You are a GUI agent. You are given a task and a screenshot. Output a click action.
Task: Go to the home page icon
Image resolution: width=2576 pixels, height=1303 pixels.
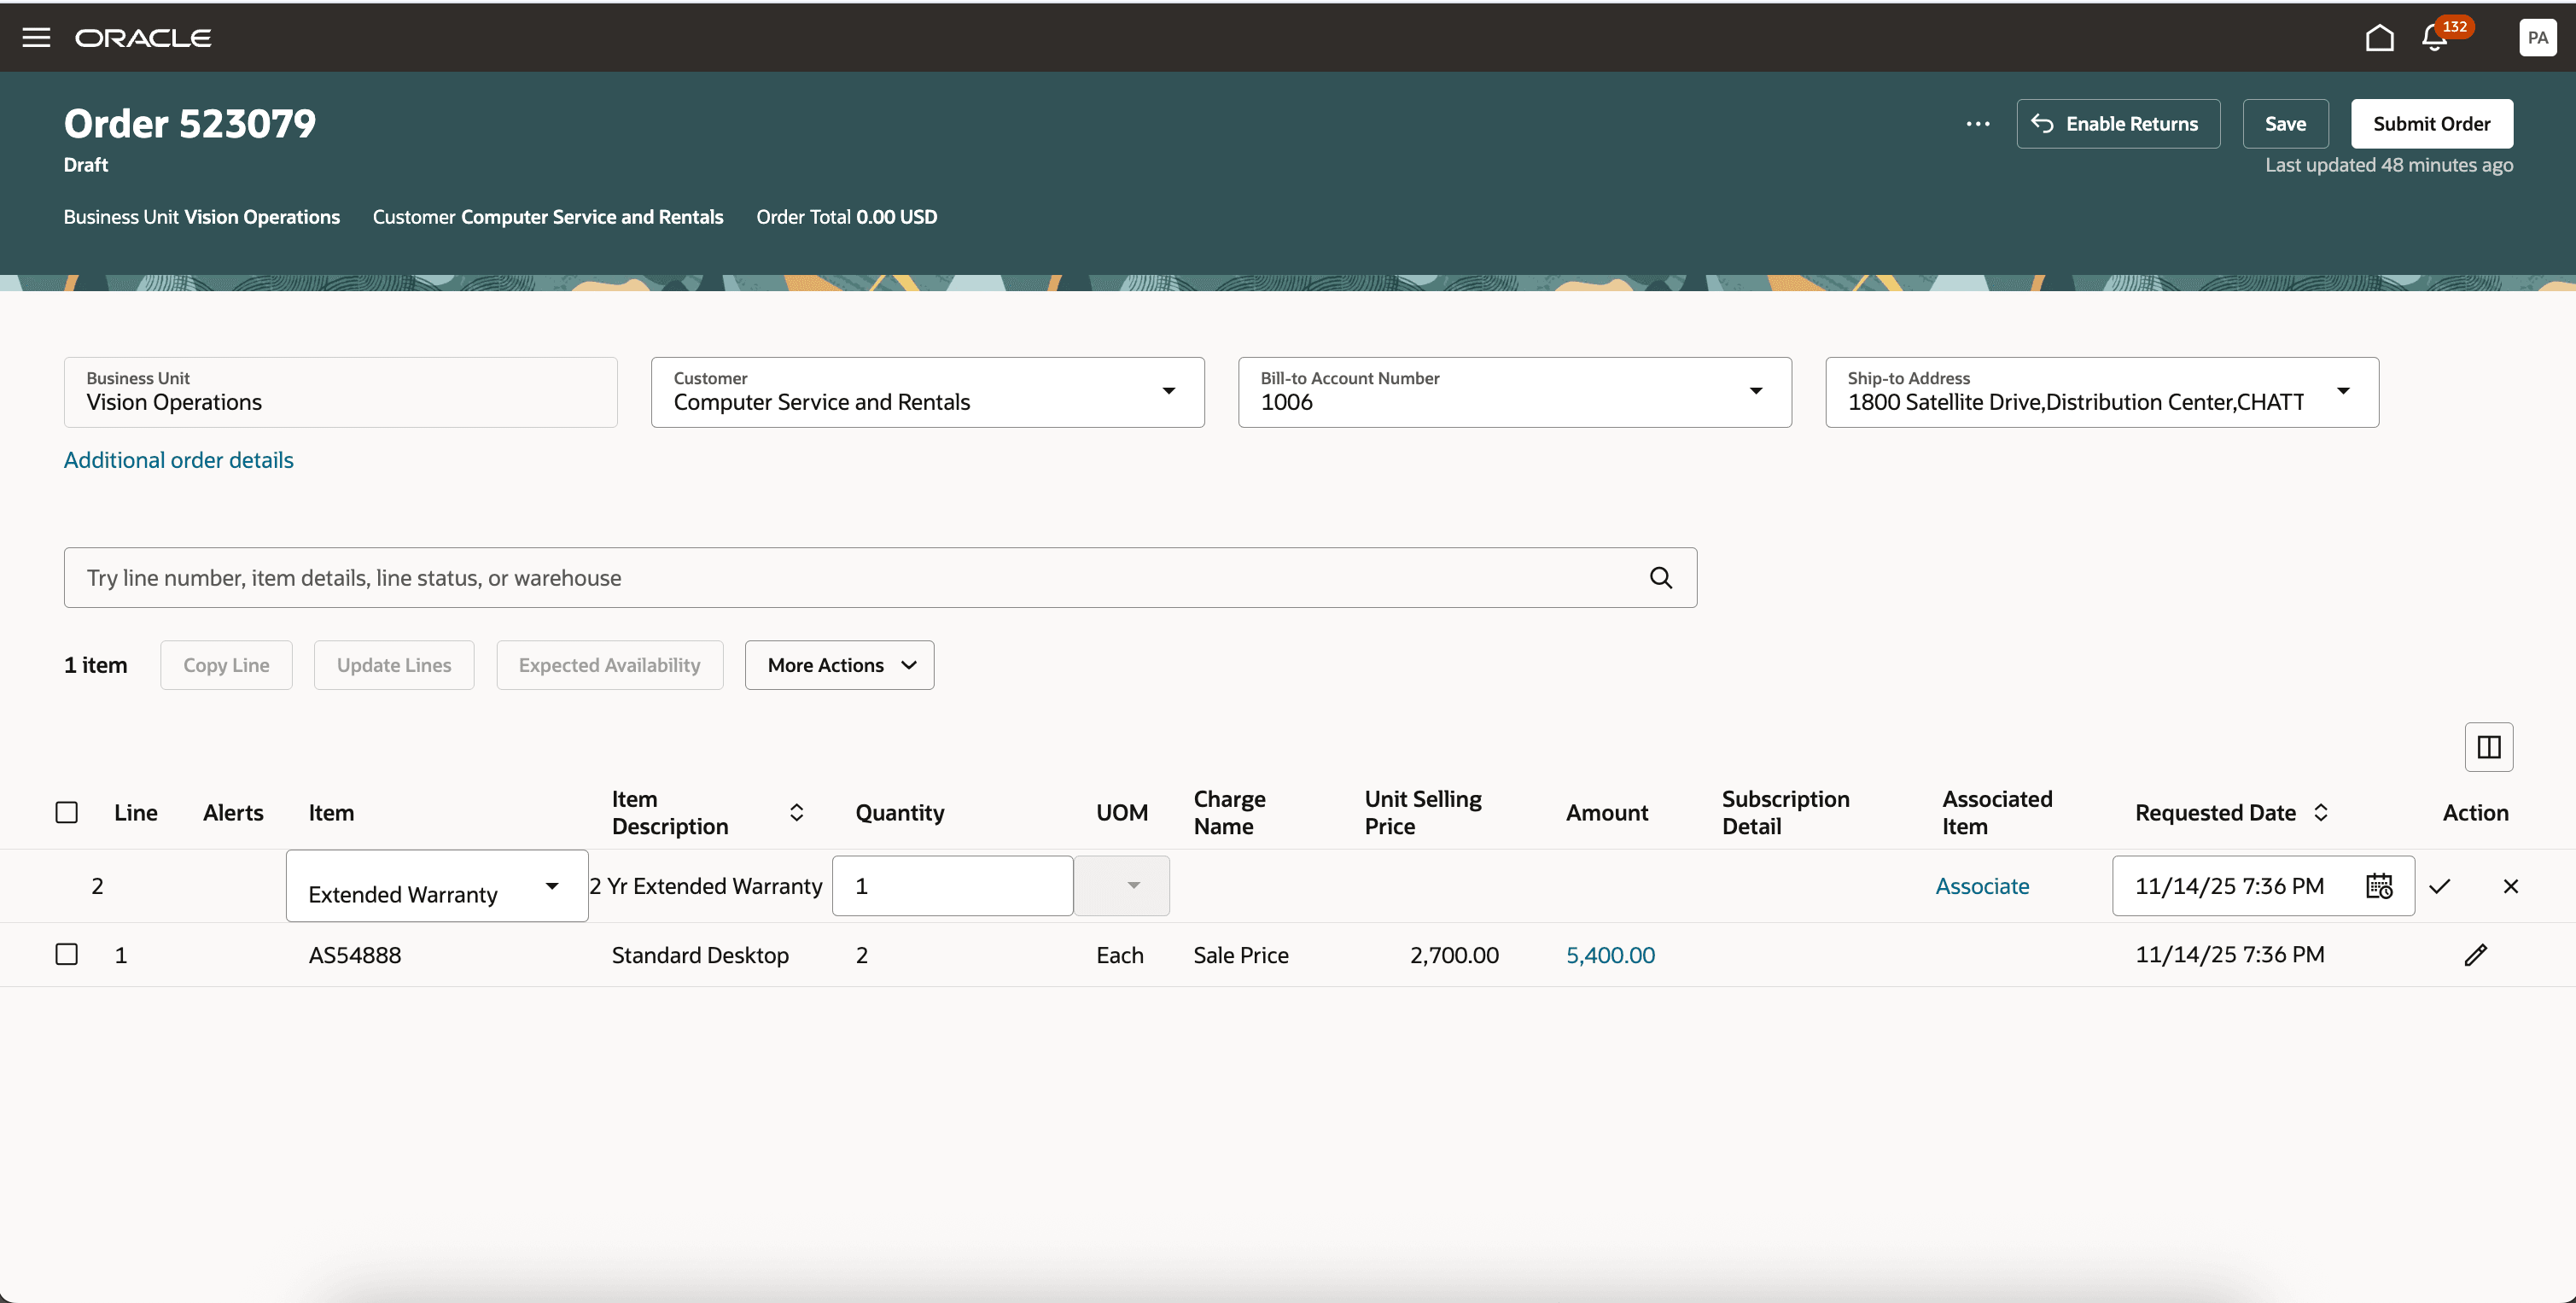coord(2379,38)
